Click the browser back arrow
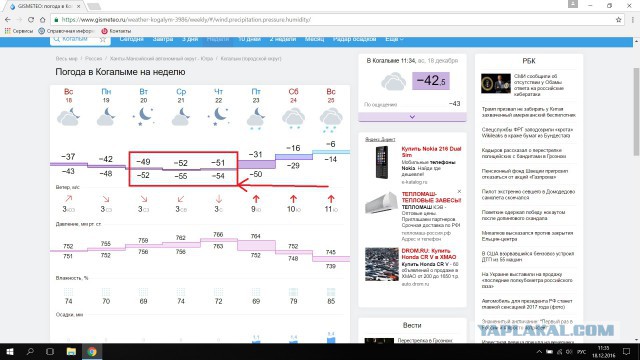This screenshot has height=360, width=640. [7, 20]
